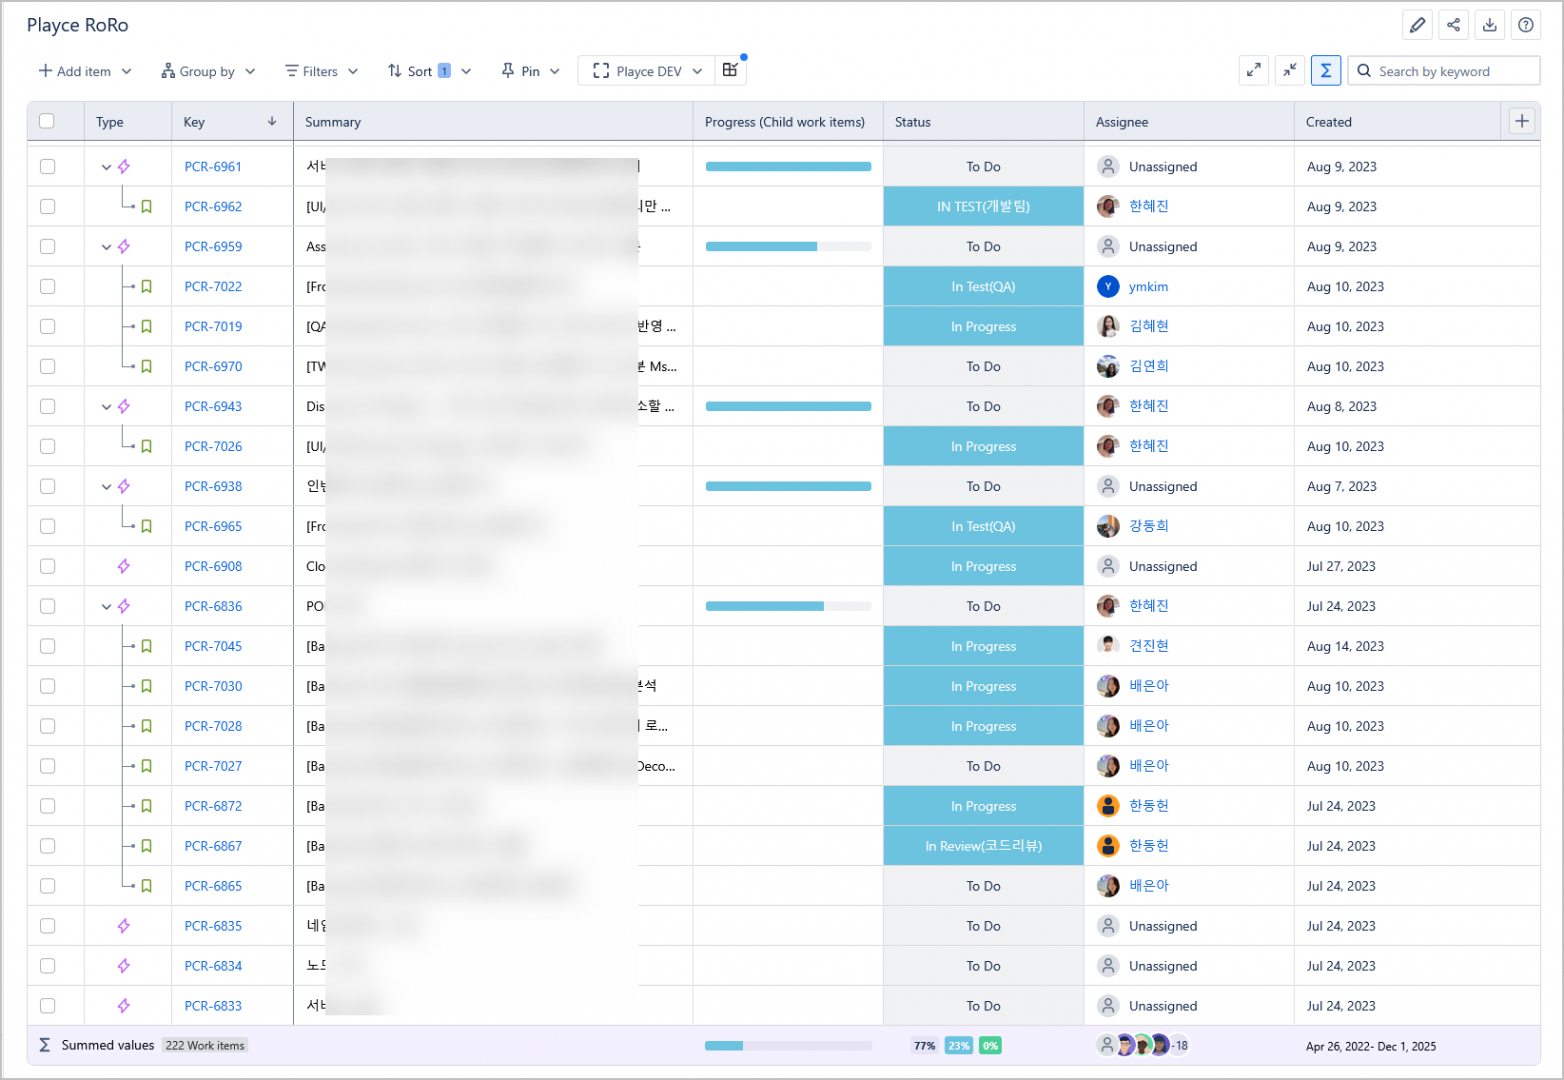The image size is (1564, 1080).
Task: Click the column layout settings icon
Action: (x=731, y=70)
